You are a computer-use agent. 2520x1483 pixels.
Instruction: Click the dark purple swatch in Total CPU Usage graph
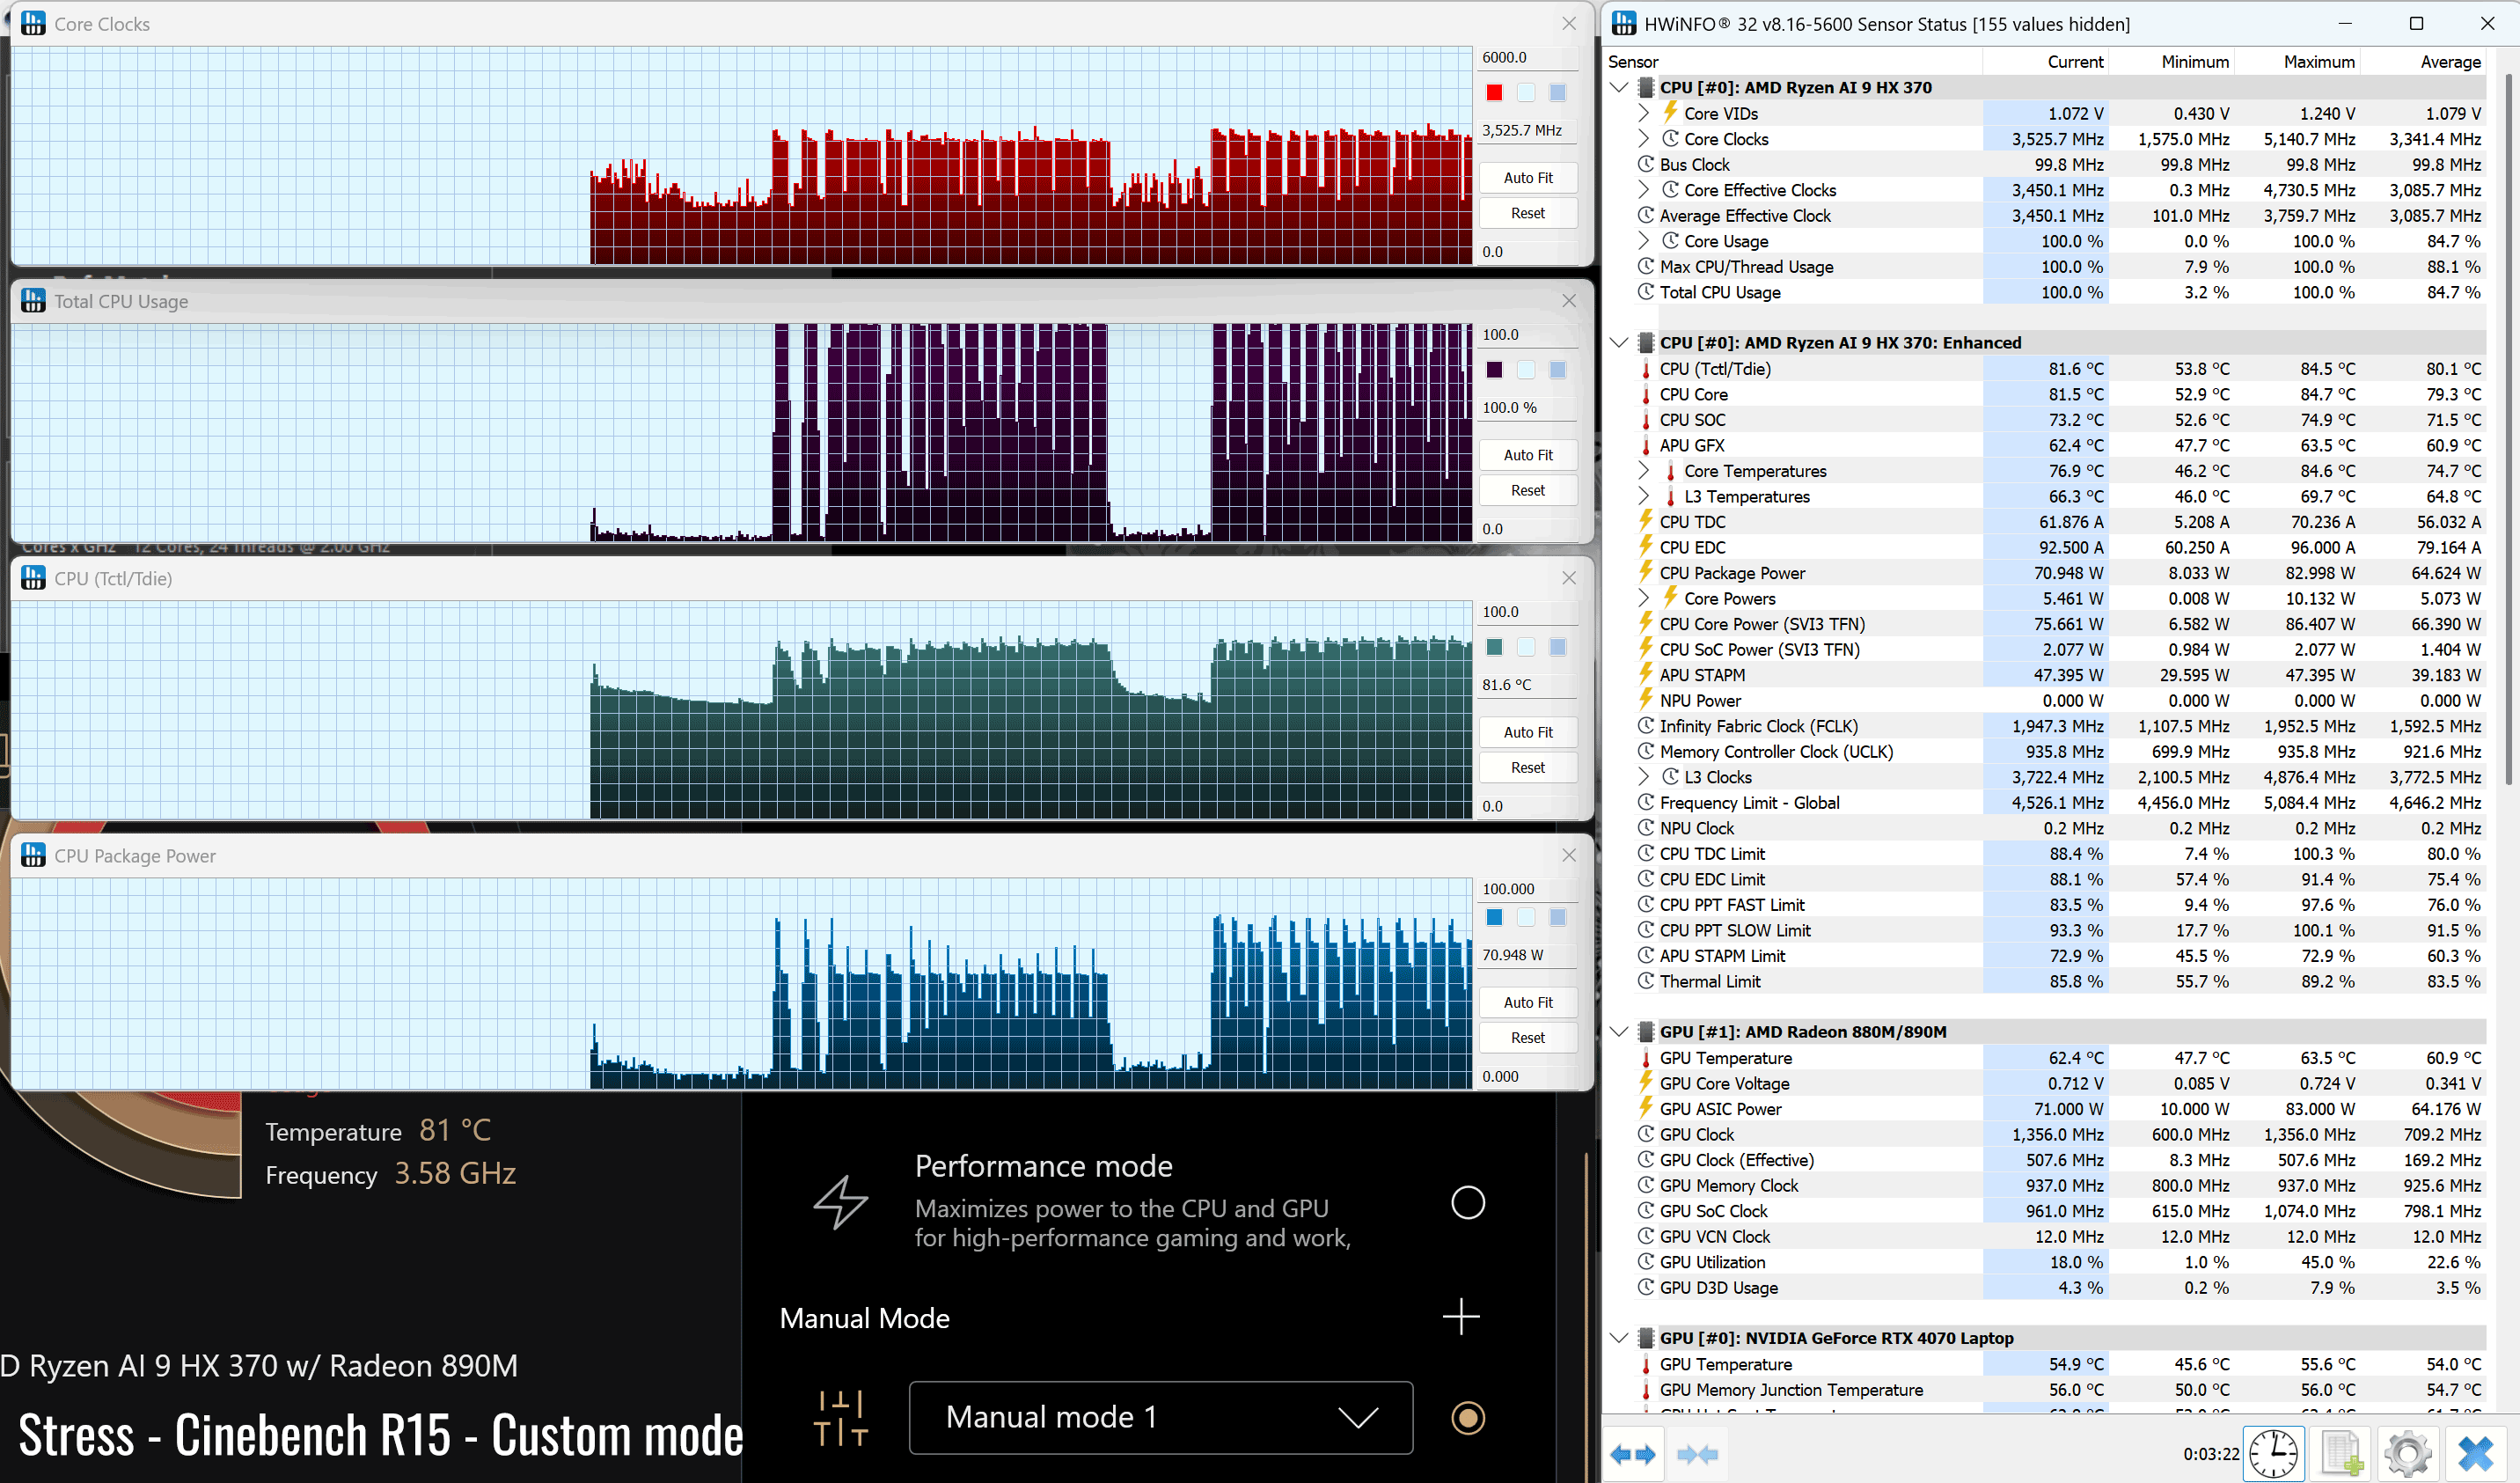(x=1494, y=369)
